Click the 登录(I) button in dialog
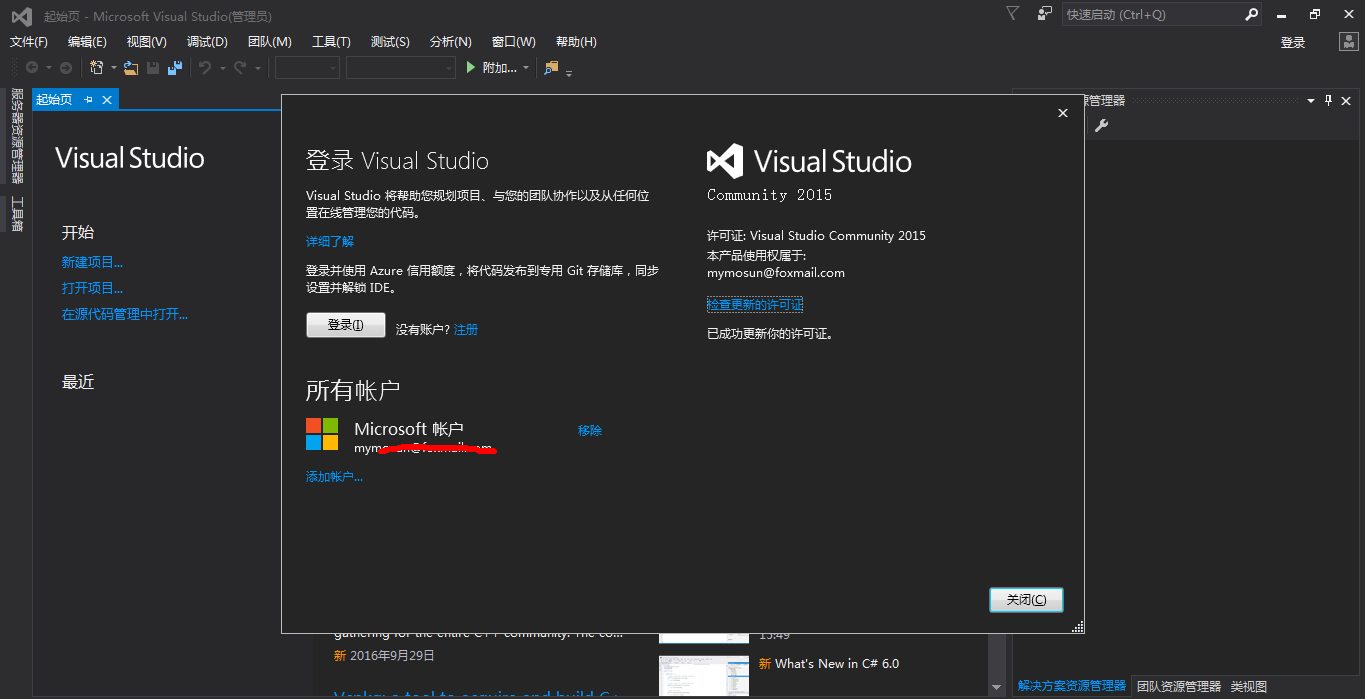Viewport: 1365px width, 699px height. tap(345, 325)
